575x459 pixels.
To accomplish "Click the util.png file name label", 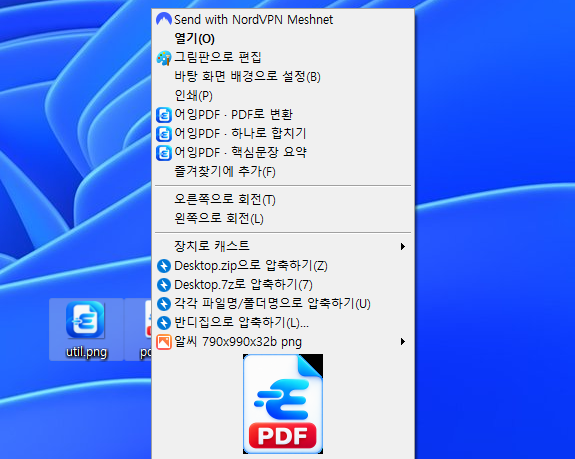I will click(87, 352).
